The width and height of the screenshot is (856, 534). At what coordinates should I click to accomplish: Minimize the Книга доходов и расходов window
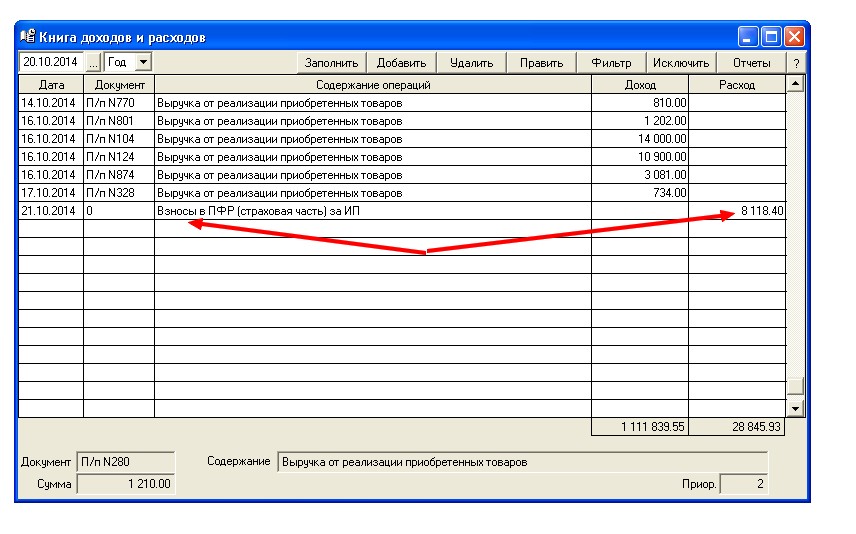(x=747, y=37)
